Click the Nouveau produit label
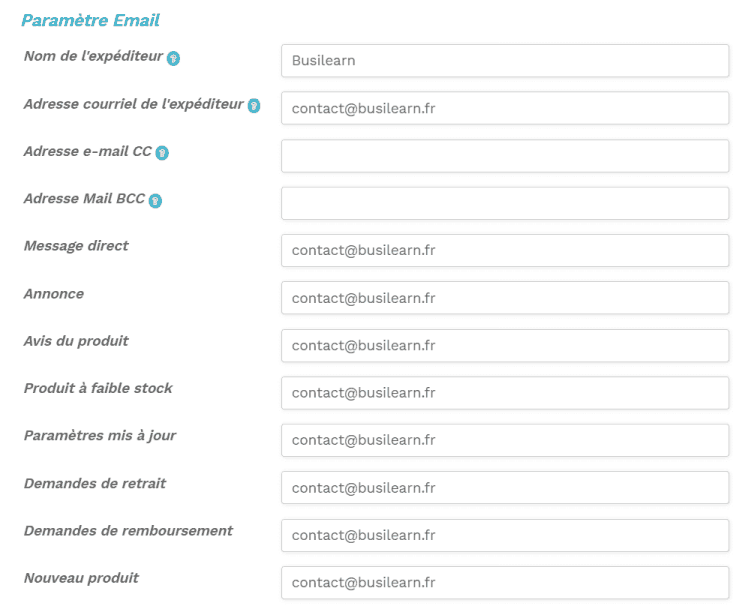 [x=82, y=578]
